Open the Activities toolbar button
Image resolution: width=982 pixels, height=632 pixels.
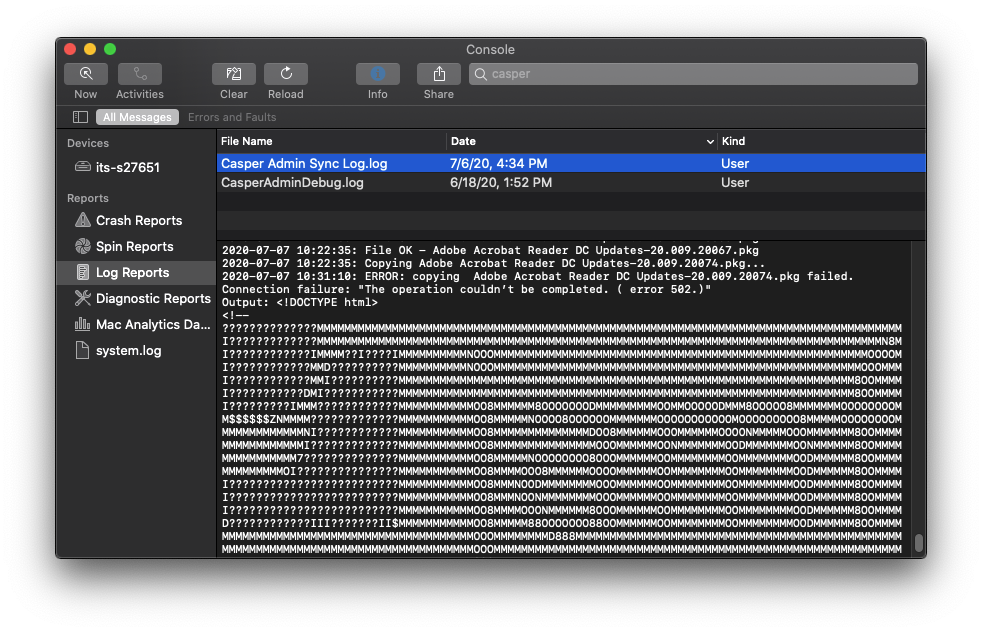coord(140,74)
